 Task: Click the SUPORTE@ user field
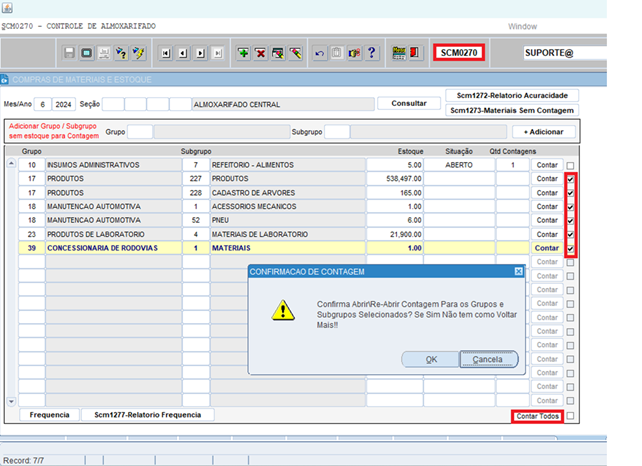coord(565,53)
